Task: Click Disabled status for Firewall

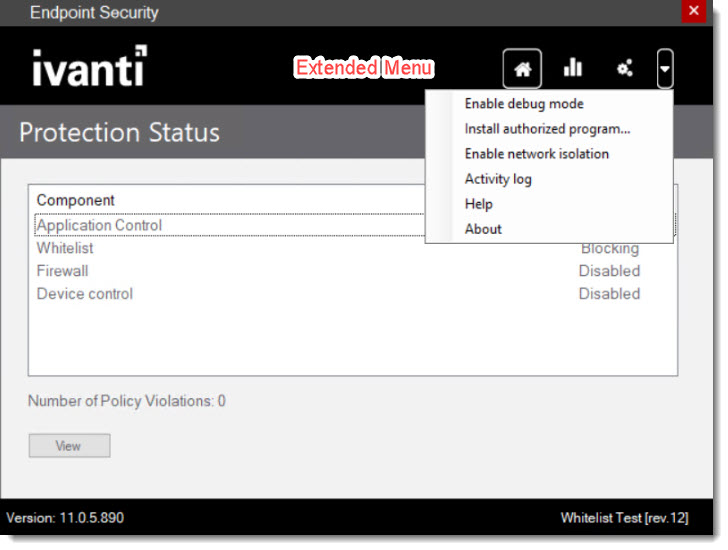Action: pyautogui.click(x=609, y=271)
